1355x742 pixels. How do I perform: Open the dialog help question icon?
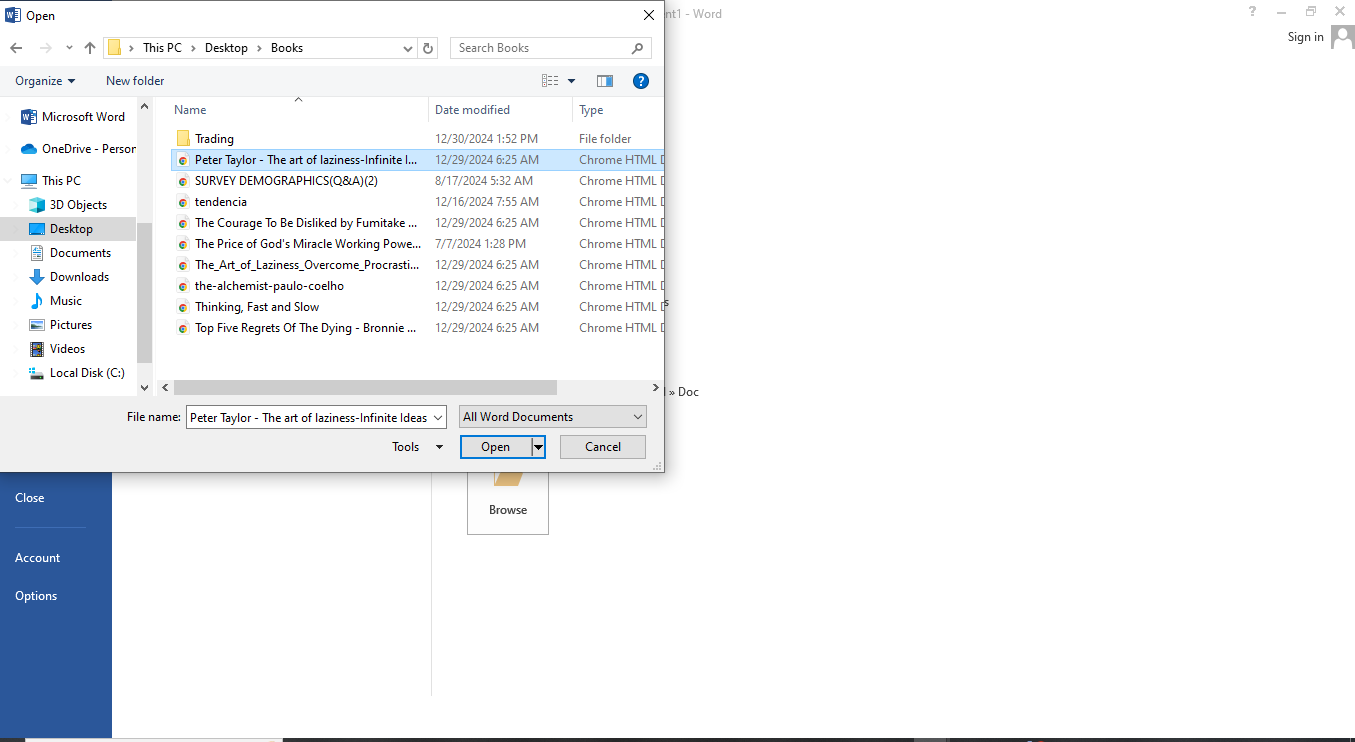click(x=641, y=81)
